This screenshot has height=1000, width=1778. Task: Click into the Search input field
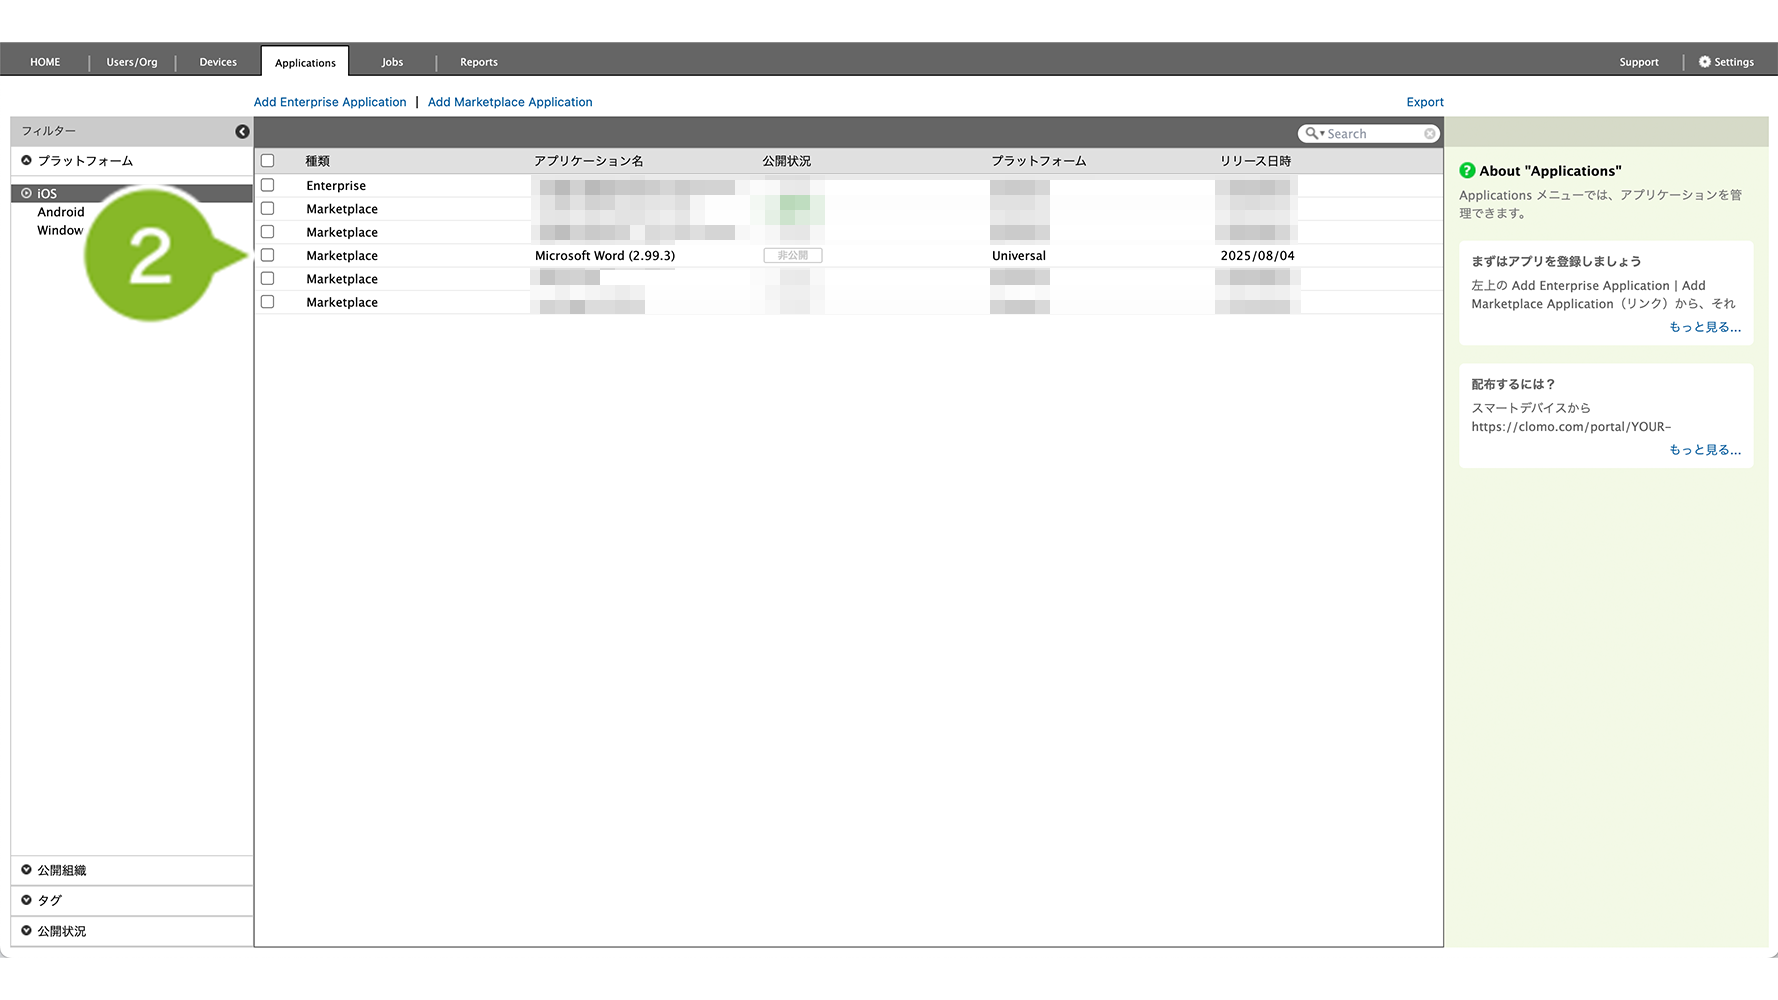click(x=1372, y=134)
